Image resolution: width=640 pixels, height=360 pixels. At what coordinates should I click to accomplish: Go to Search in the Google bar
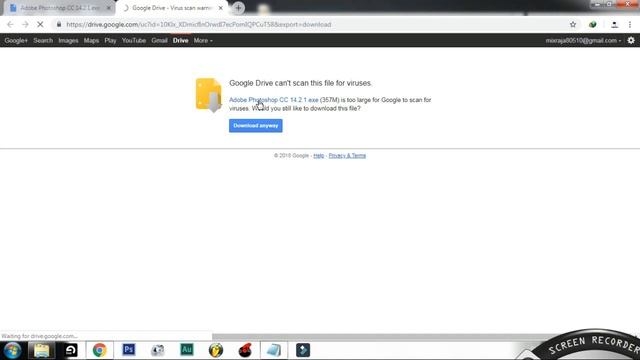click(x=43, y=40)
